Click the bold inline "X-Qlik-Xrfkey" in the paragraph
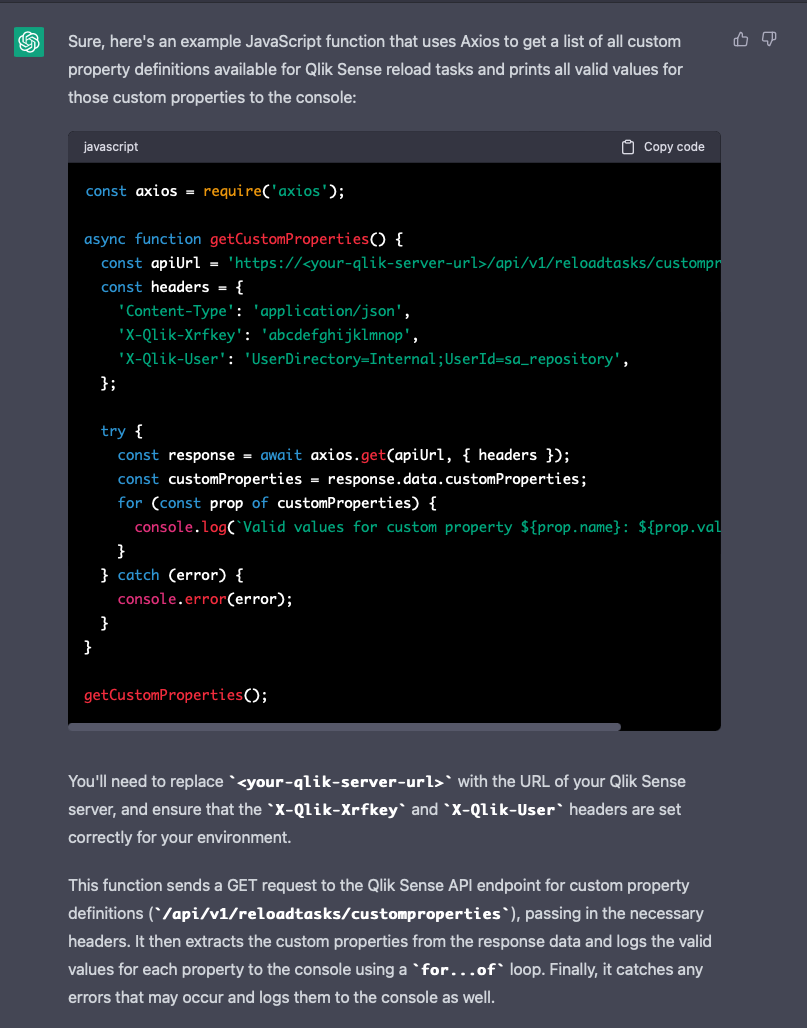 [336, 810]
